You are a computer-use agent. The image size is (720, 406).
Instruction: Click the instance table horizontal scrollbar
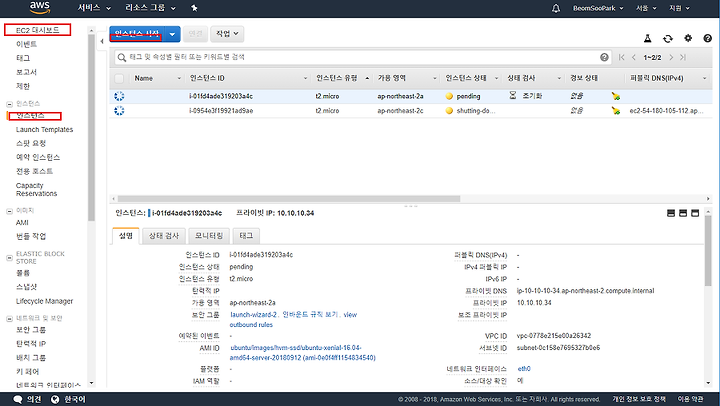[x=289, y=199]
